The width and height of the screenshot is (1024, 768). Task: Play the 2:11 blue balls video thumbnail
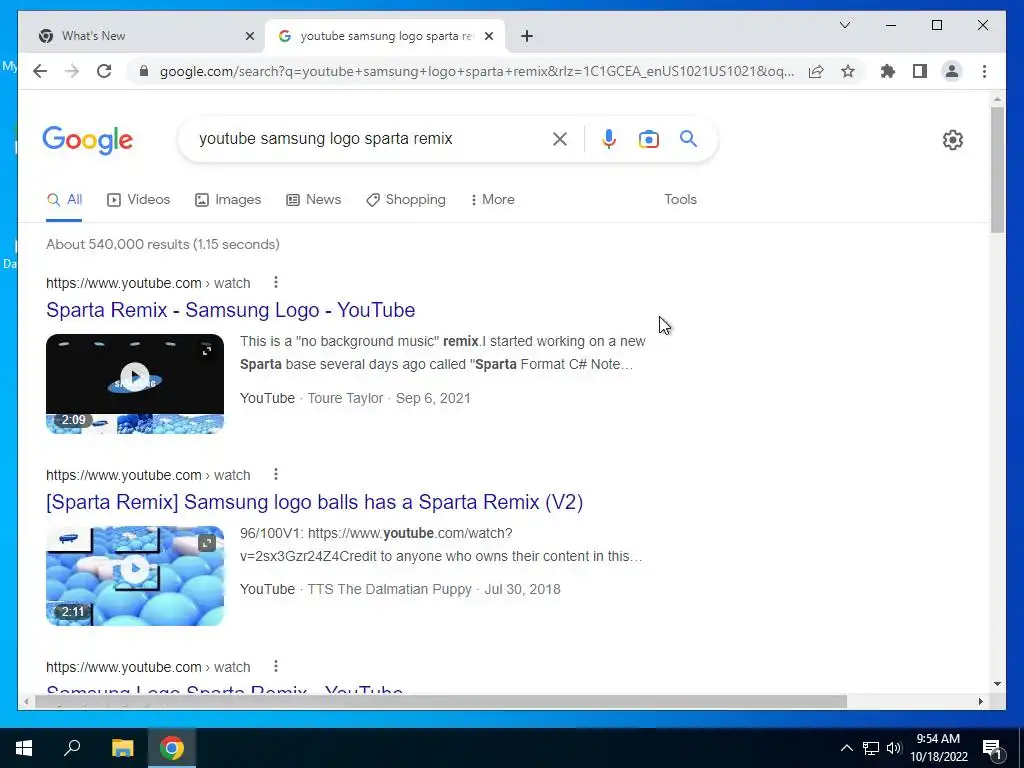coord(135,575)
